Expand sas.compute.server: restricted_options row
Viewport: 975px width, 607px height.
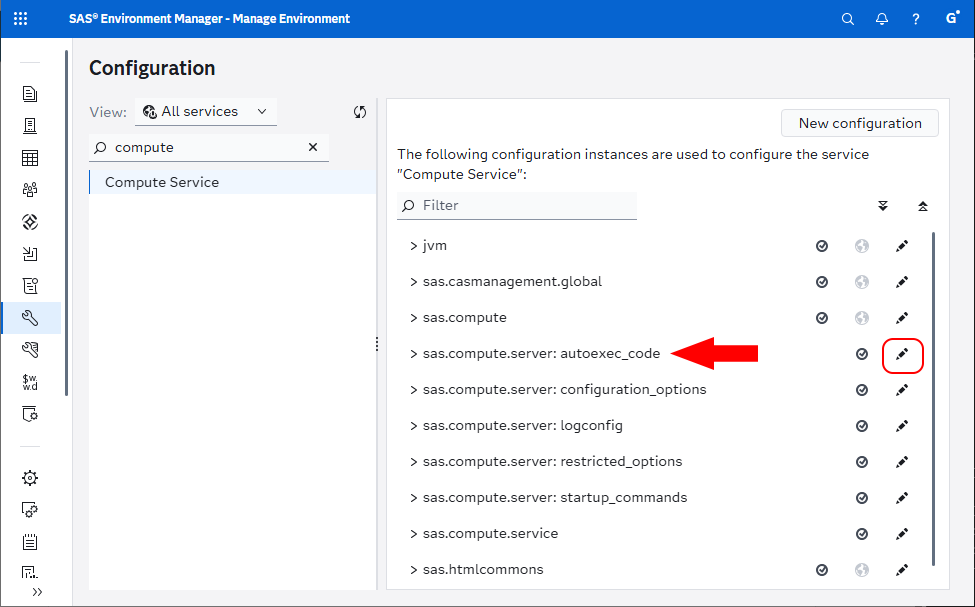click(x=414, y=462)
